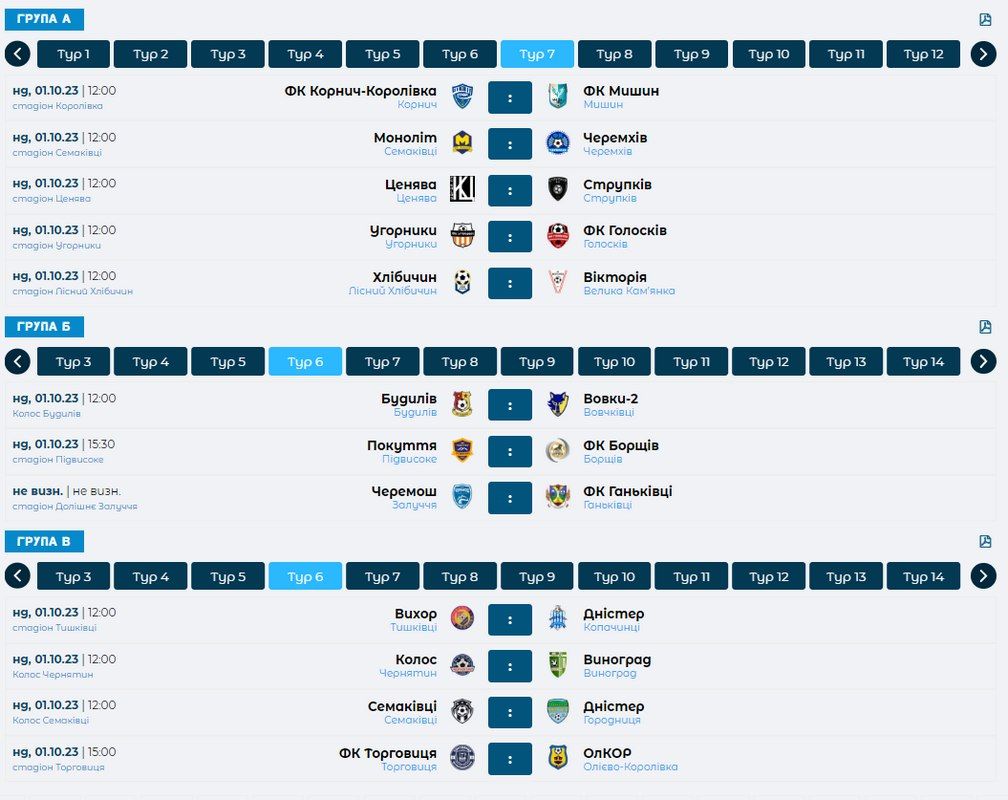Select Тур 14 in Group В
The width and height of the screenshot is (1008, 800).
tap(923, 576)
